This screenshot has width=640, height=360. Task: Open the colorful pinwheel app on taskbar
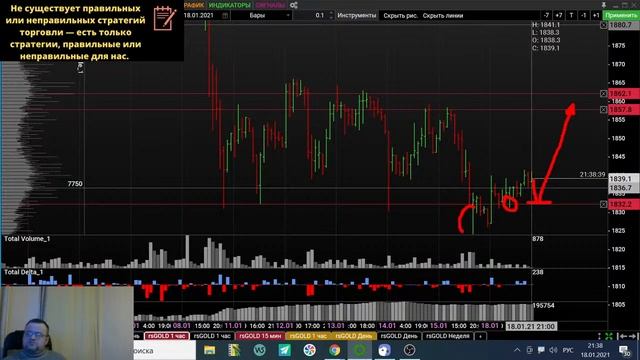click(x=309, y=350)
